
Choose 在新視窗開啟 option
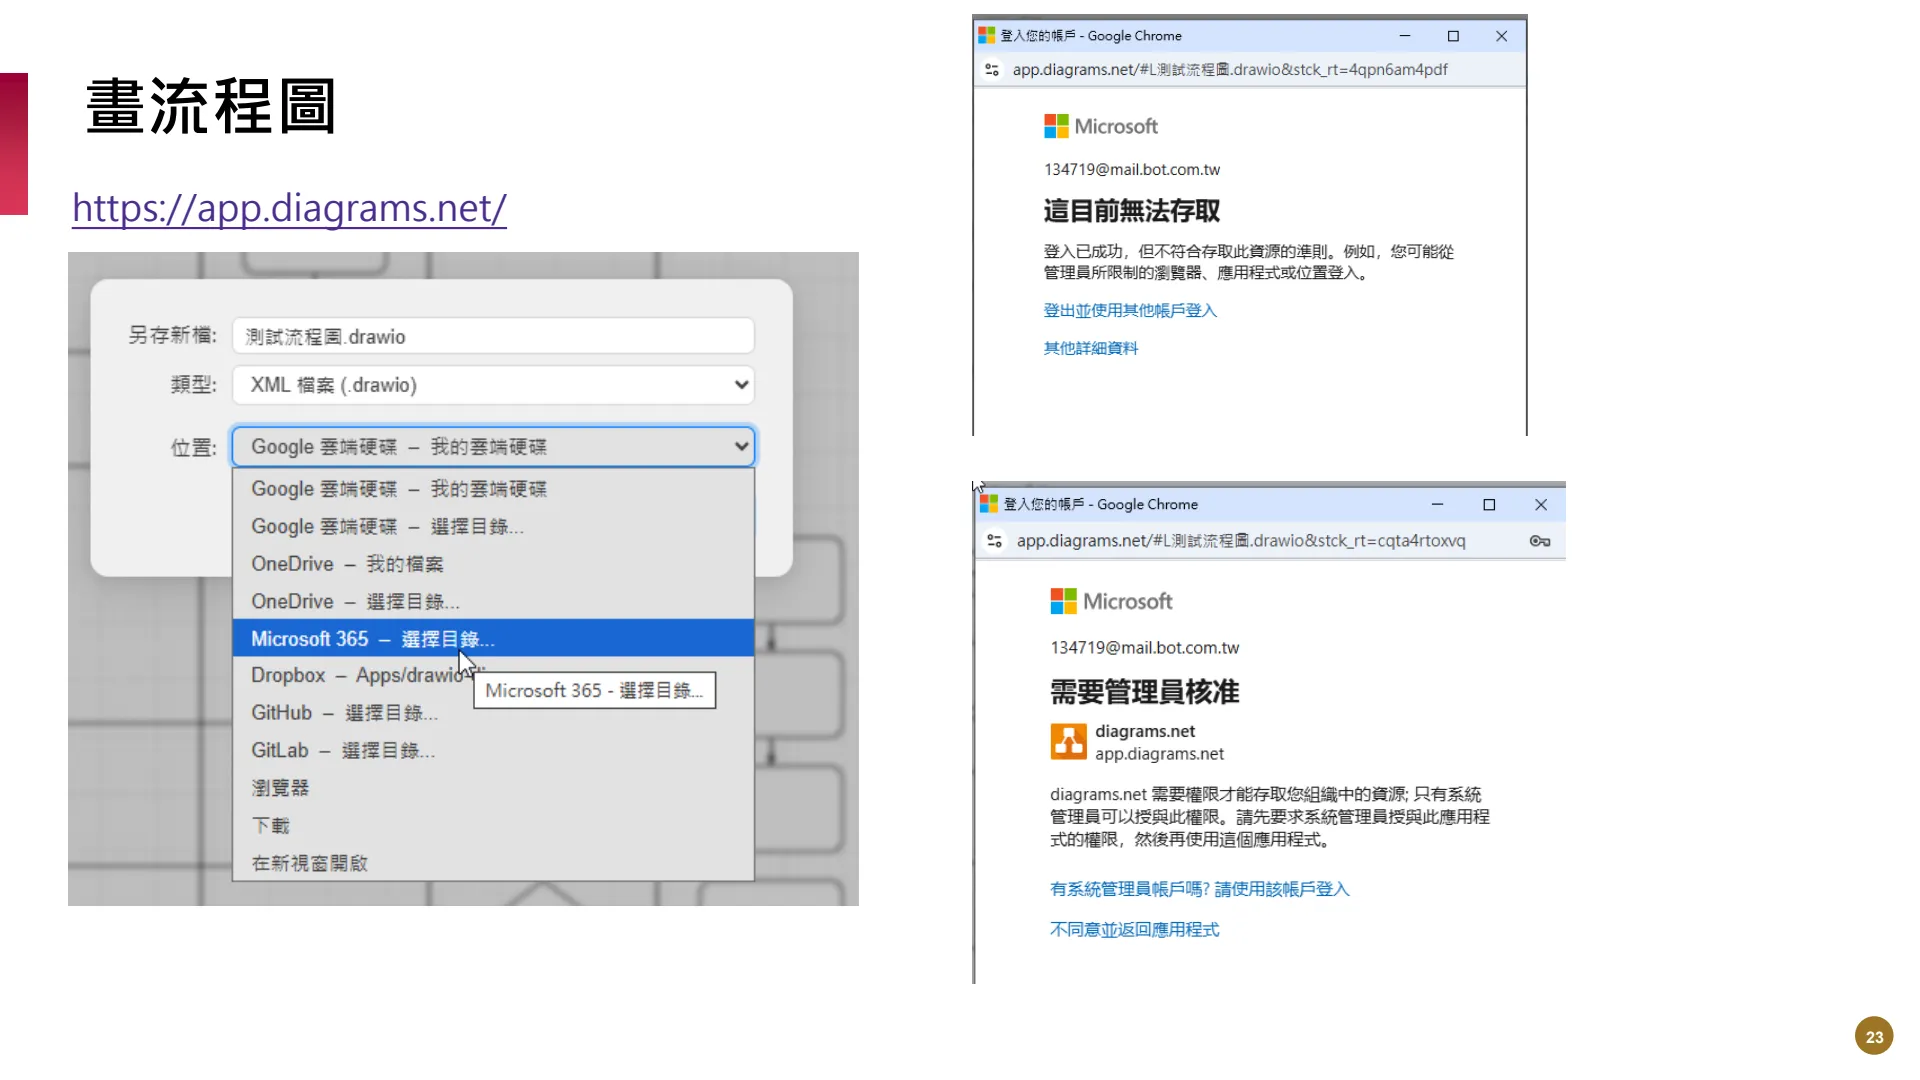tap(493, 863)
